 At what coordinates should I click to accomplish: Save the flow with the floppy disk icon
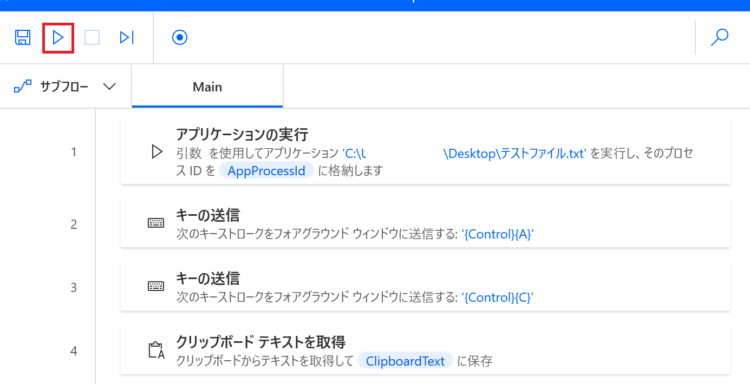(x=22, y=37)
